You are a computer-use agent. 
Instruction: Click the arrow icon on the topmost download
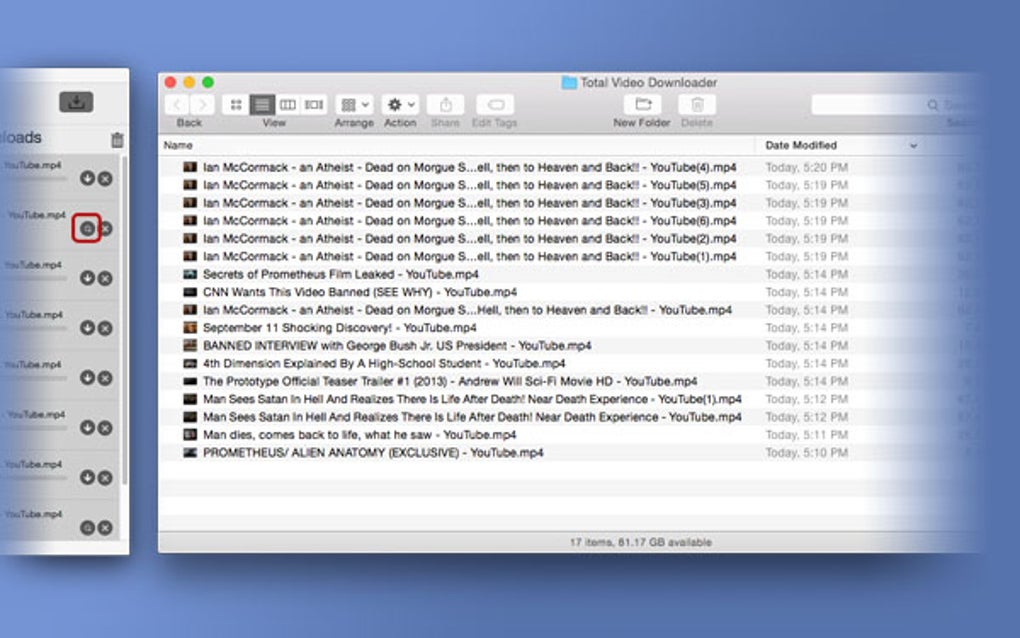pyautogui.click(x=87, y=178)
